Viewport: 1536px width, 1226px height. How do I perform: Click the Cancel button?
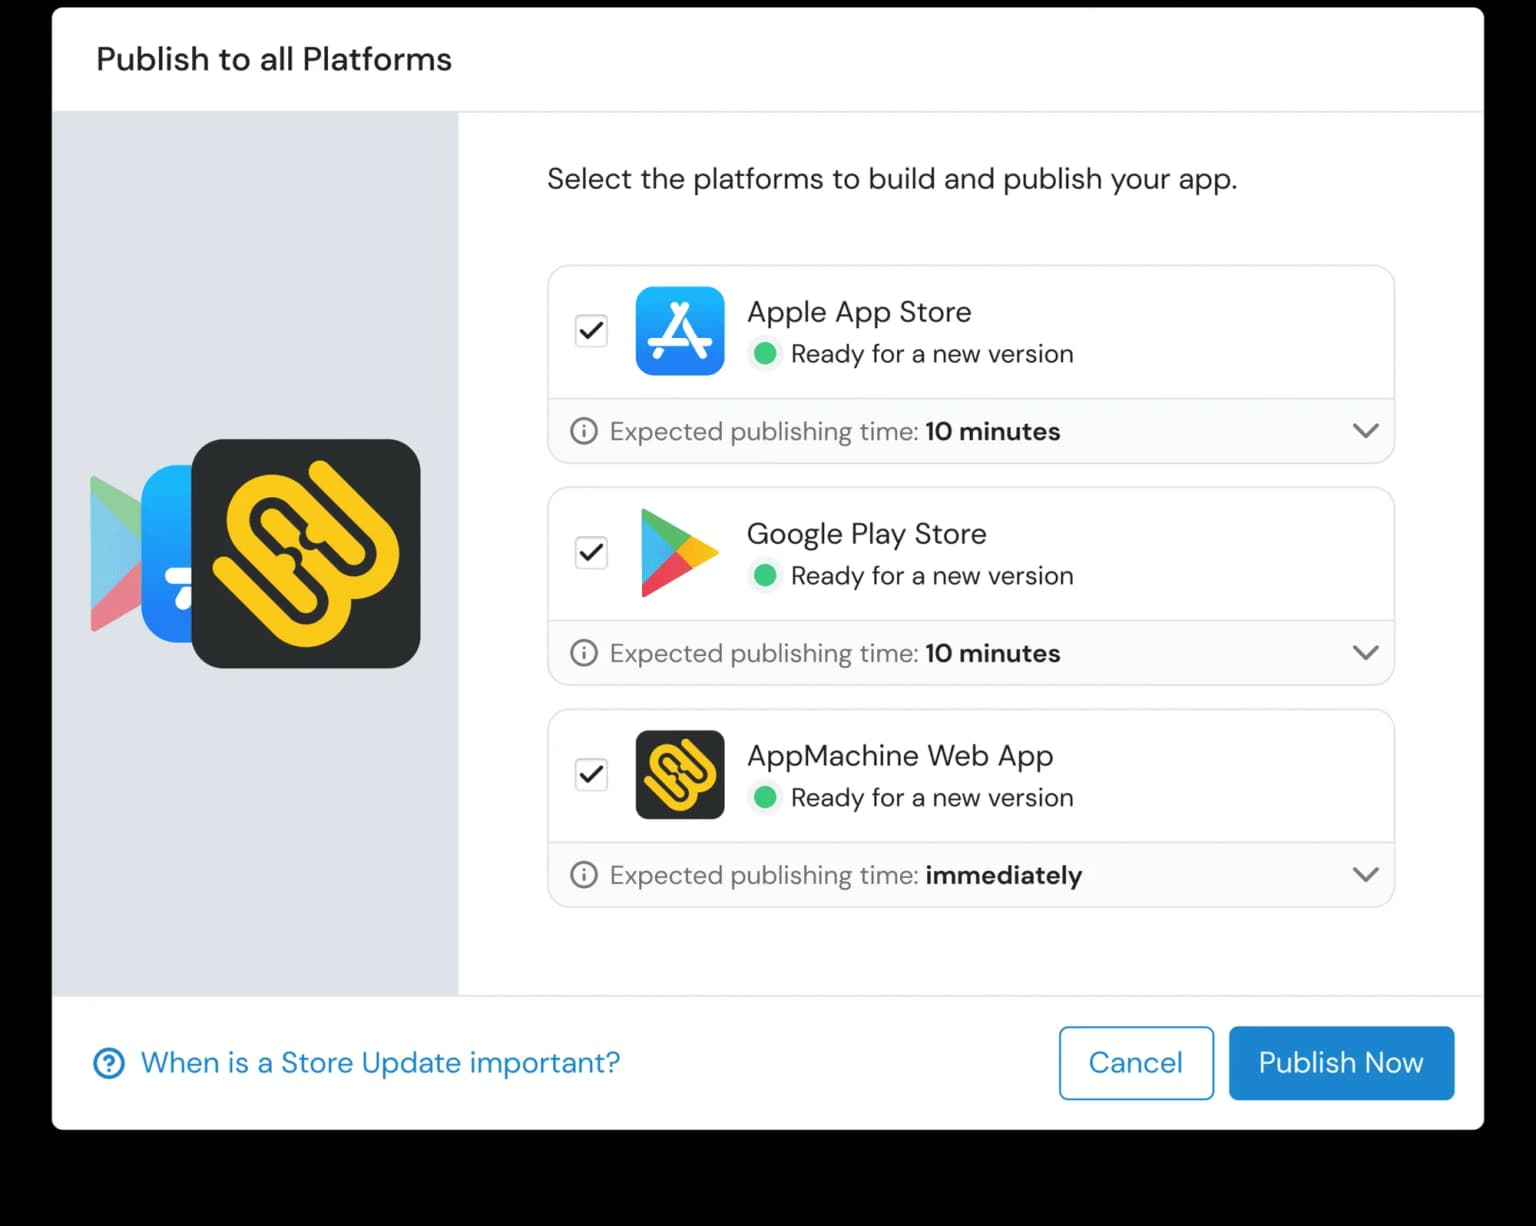pos(1136,1063)
